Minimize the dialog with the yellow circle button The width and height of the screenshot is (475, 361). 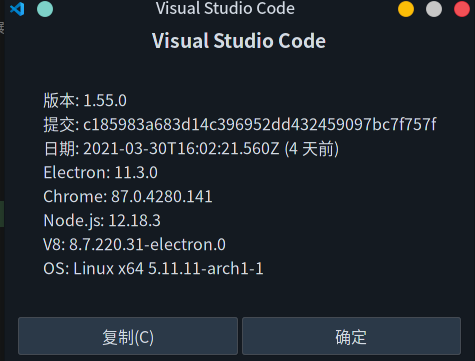pos(406,9)
